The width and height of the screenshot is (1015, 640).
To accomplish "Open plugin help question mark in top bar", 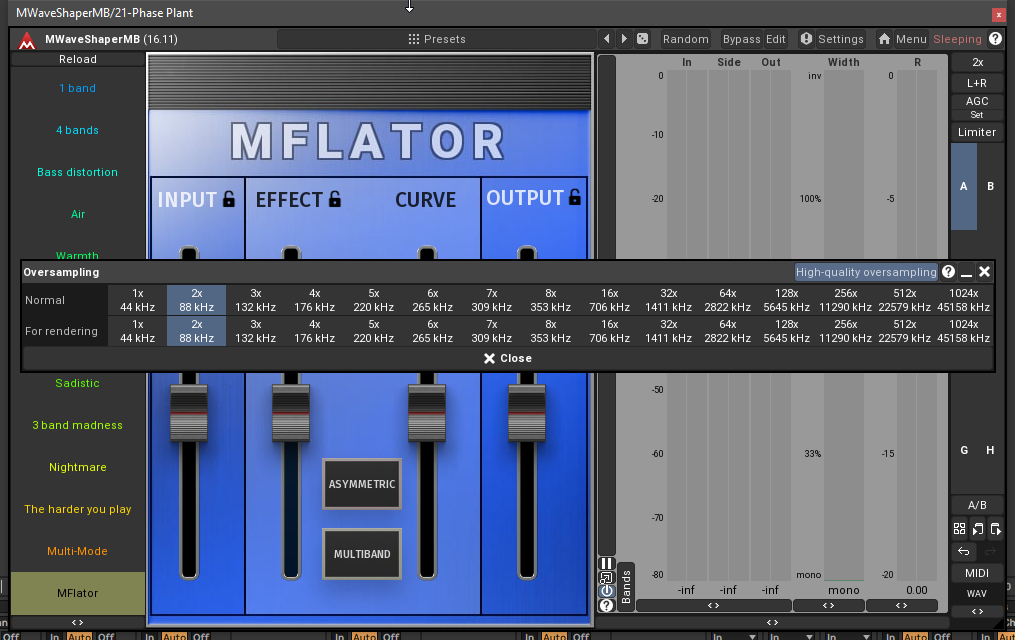I will [996, 39].
